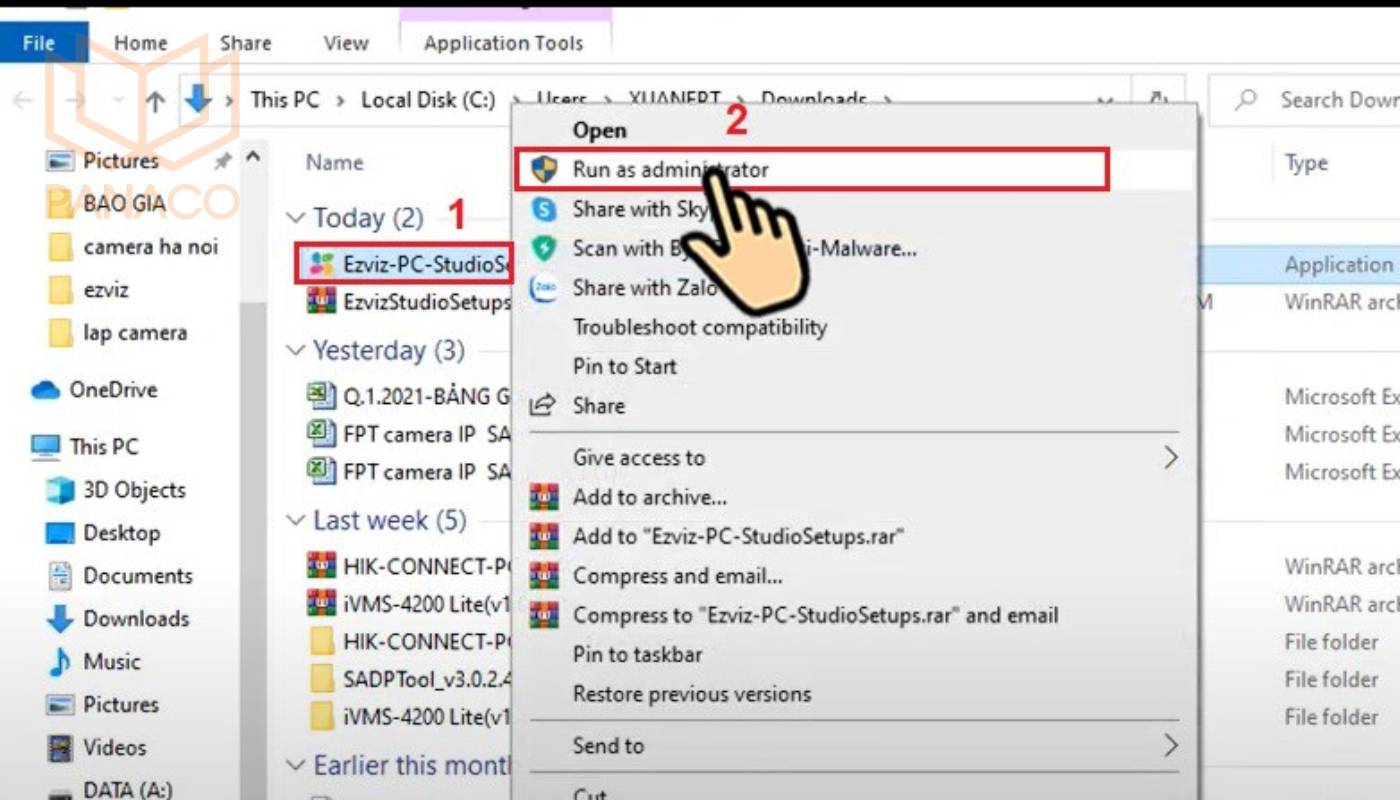The image size is (1400, 800).
Task: Choose Scan with Anti-Malware entry
Action: pyautogui.click(x=744, y=248)
